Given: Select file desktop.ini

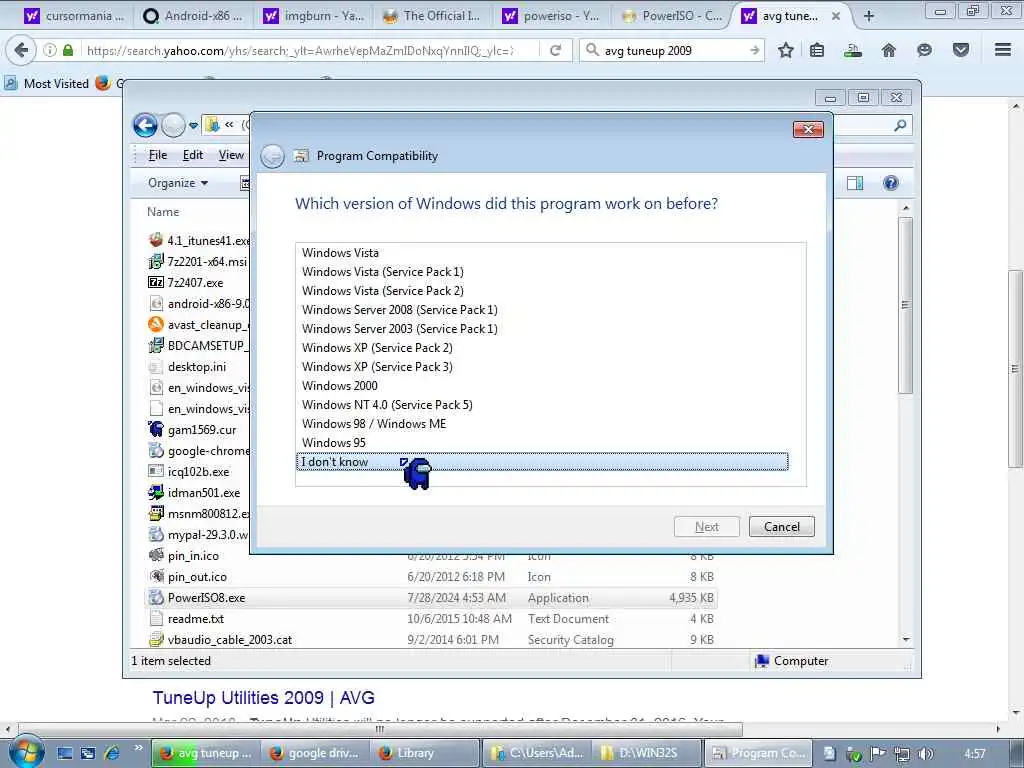Looking at the screenshot, I should tap(187, 366).
